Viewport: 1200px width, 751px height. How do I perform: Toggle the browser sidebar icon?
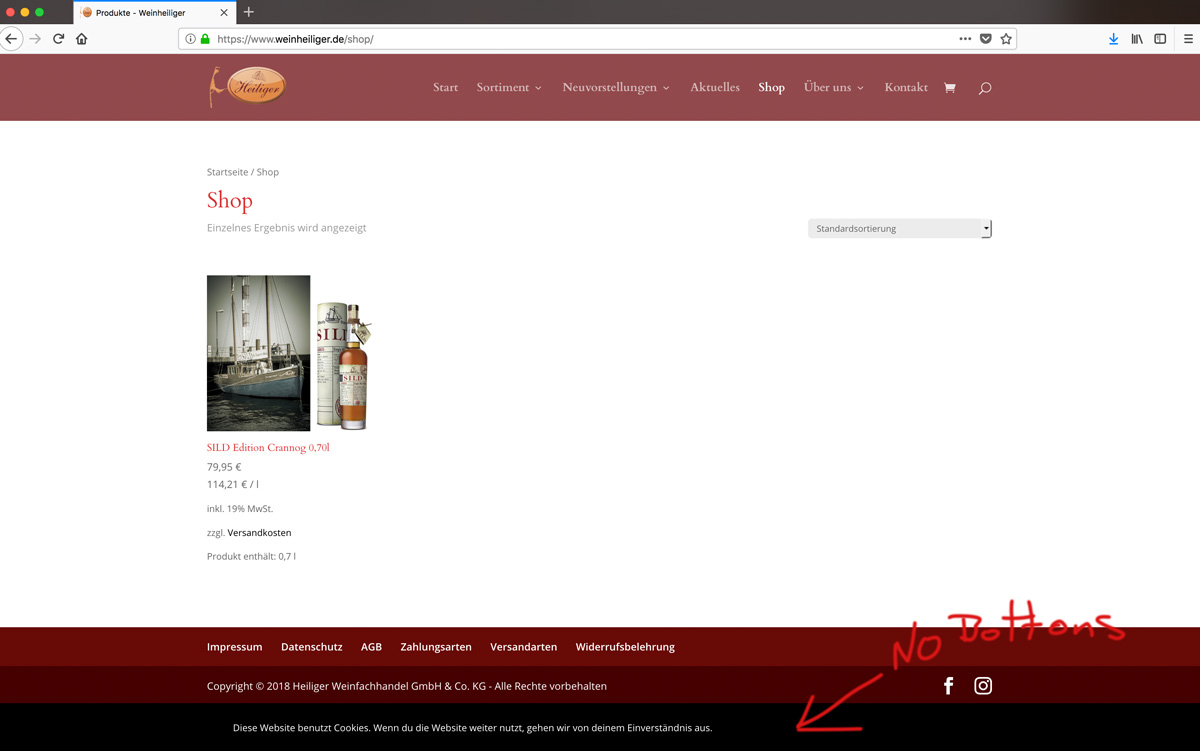tap(1160, 39)
